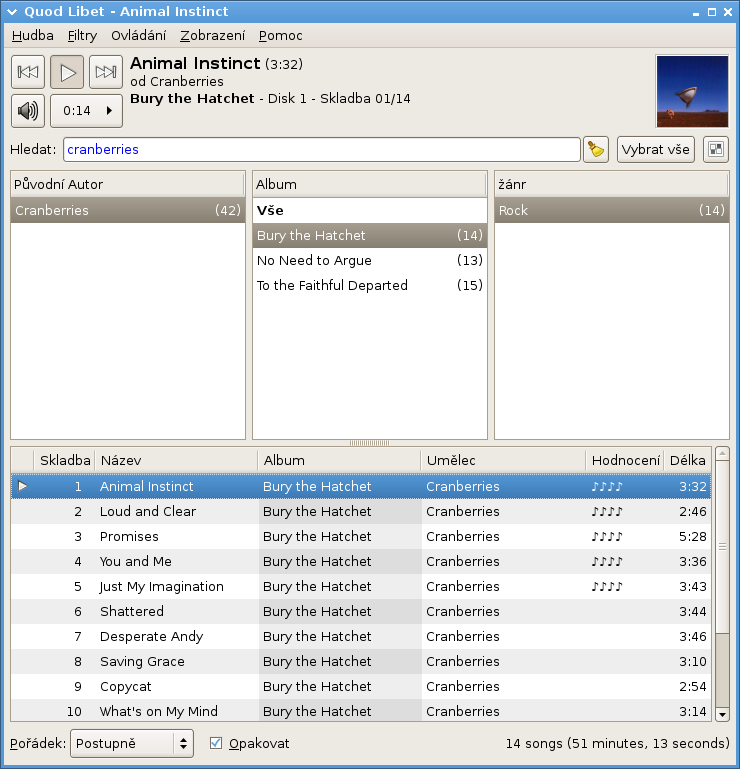The height and width of the screenshot is (769, 740).
Task: Open the window menu arrow in title bar
Action: 12,12
